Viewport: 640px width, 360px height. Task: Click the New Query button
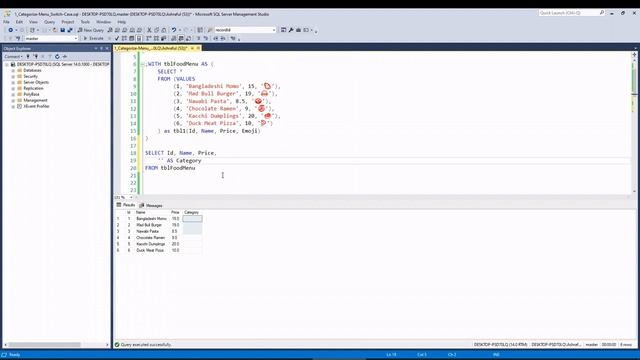click(x=91, y=30)
